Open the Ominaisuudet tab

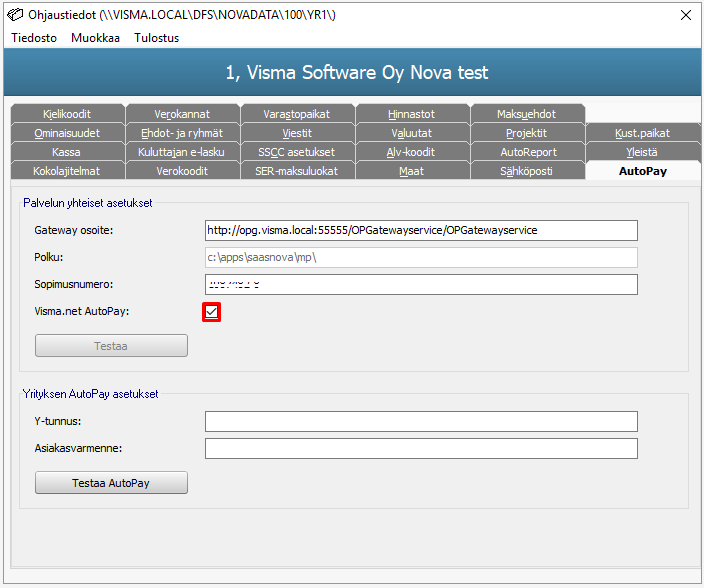[x=67, y=133]
